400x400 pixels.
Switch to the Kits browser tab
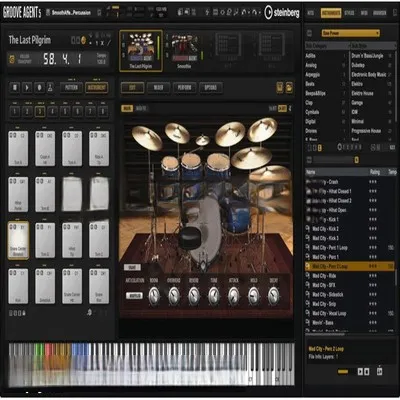click(310, 13)
